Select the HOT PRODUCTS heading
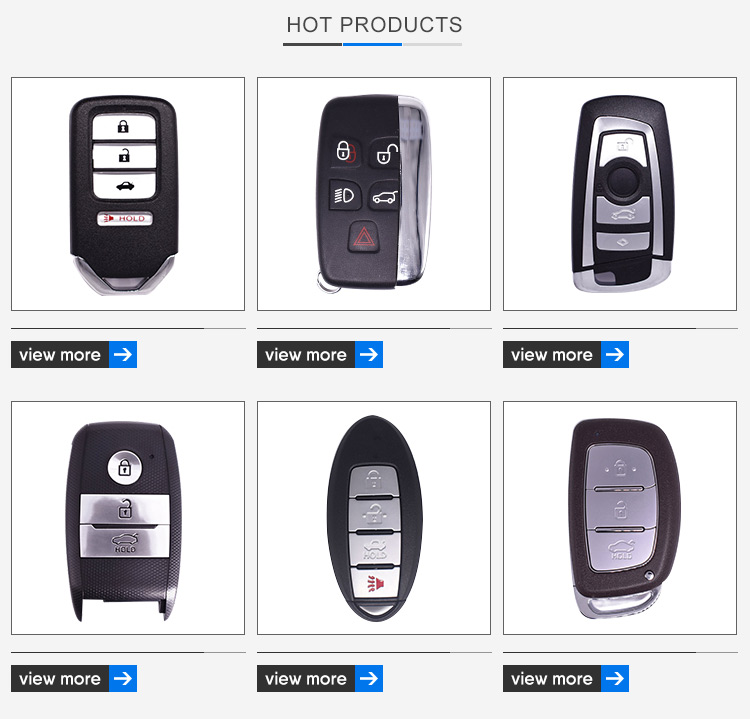Image resolution: width=750 pixels, height=719 pixels. pos(374,25)
